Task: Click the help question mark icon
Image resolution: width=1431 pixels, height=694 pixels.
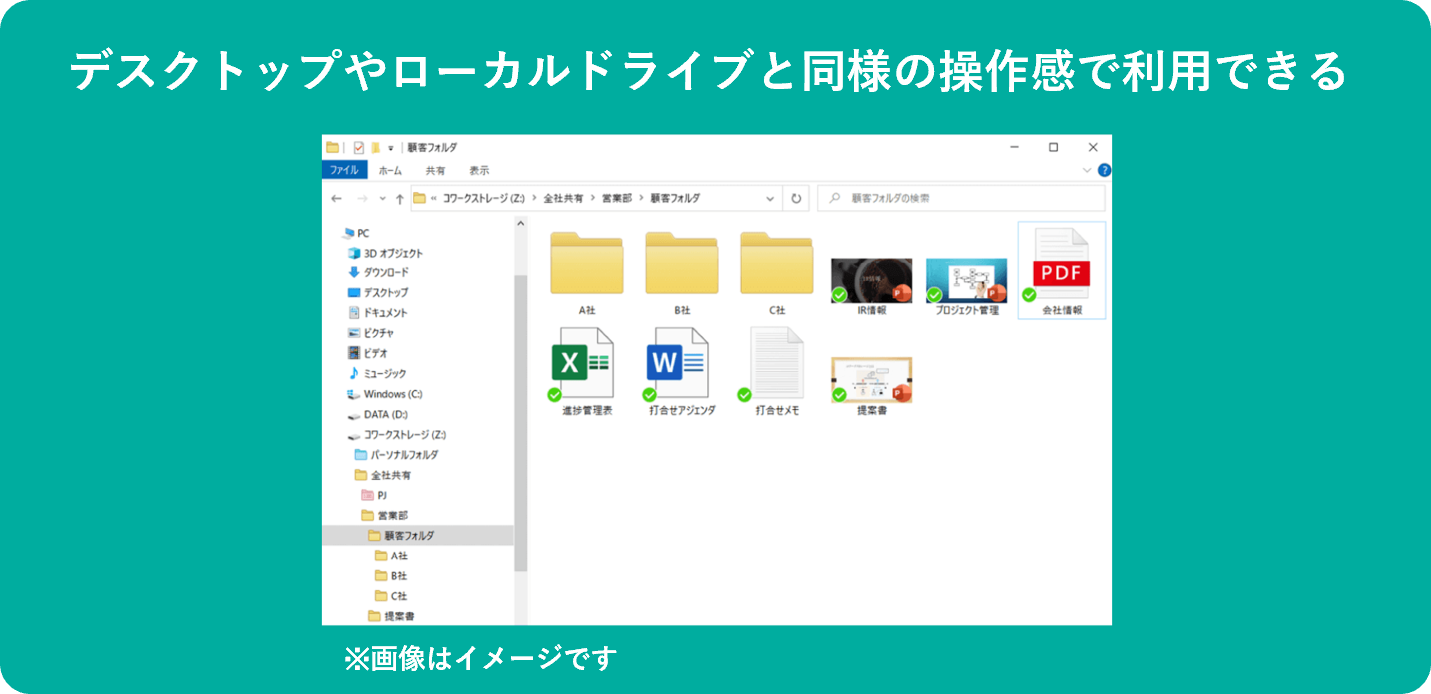Action: (1103, 168)
